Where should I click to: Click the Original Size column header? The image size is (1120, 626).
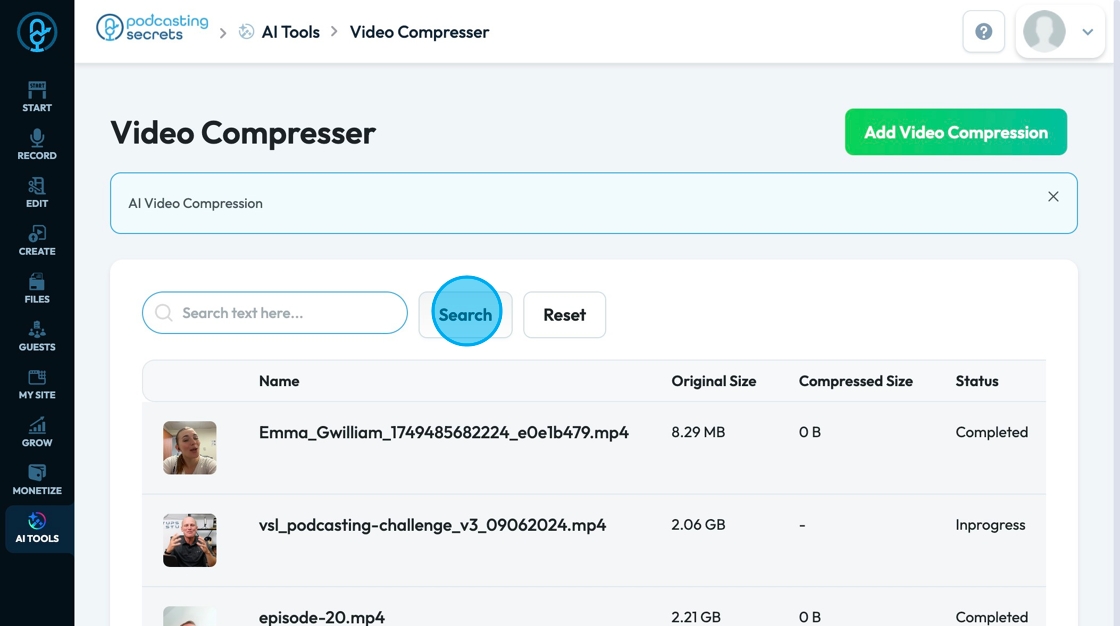(x=714, y=381)
